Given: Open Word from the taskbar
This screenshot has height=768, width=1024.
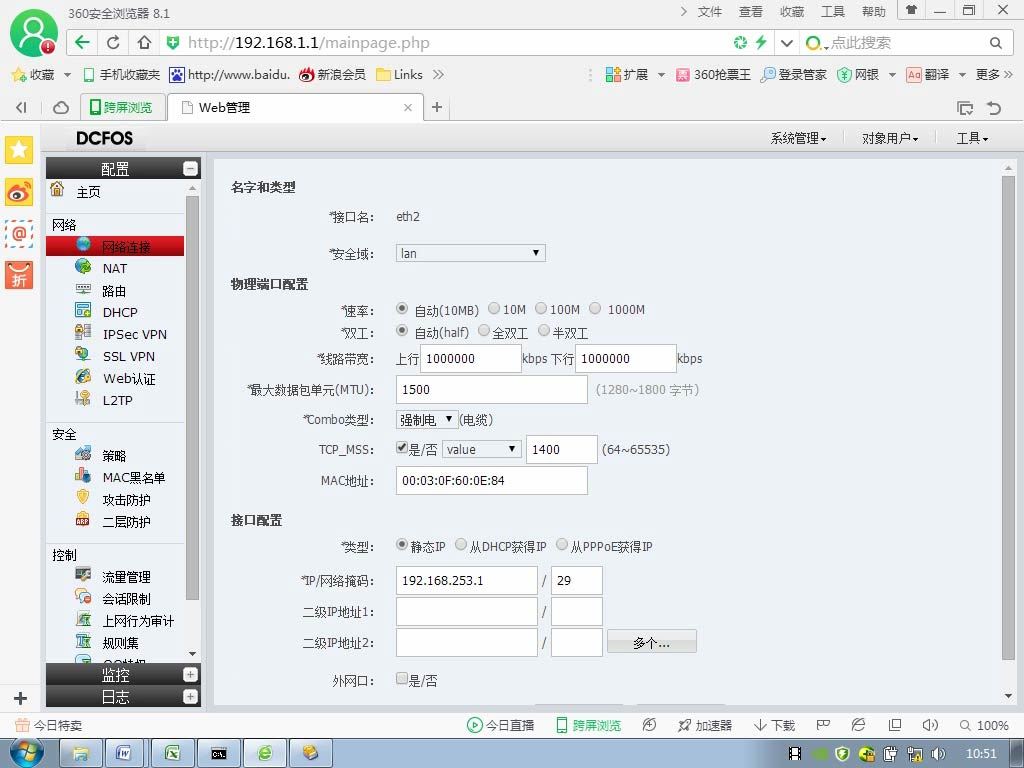Looking at the screenshot, I should (123, 753).
